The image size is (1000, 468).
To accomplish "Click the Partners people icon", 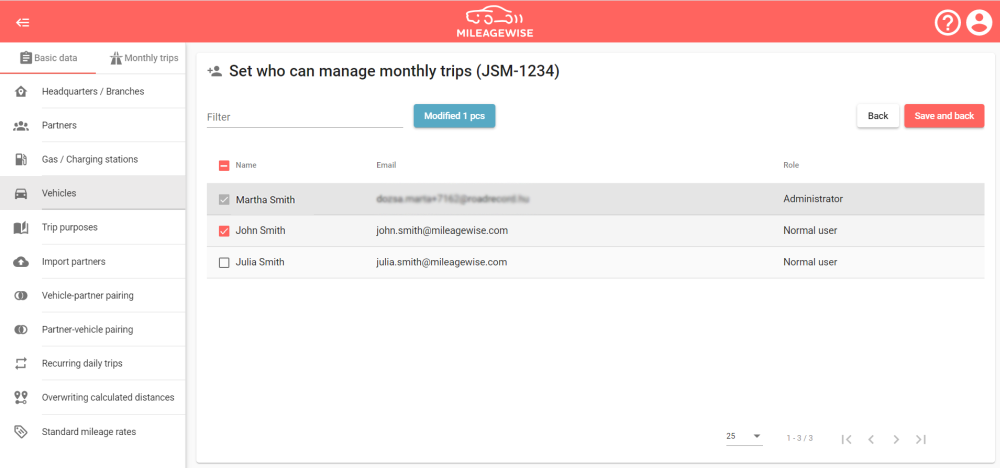I will point(21,126).
